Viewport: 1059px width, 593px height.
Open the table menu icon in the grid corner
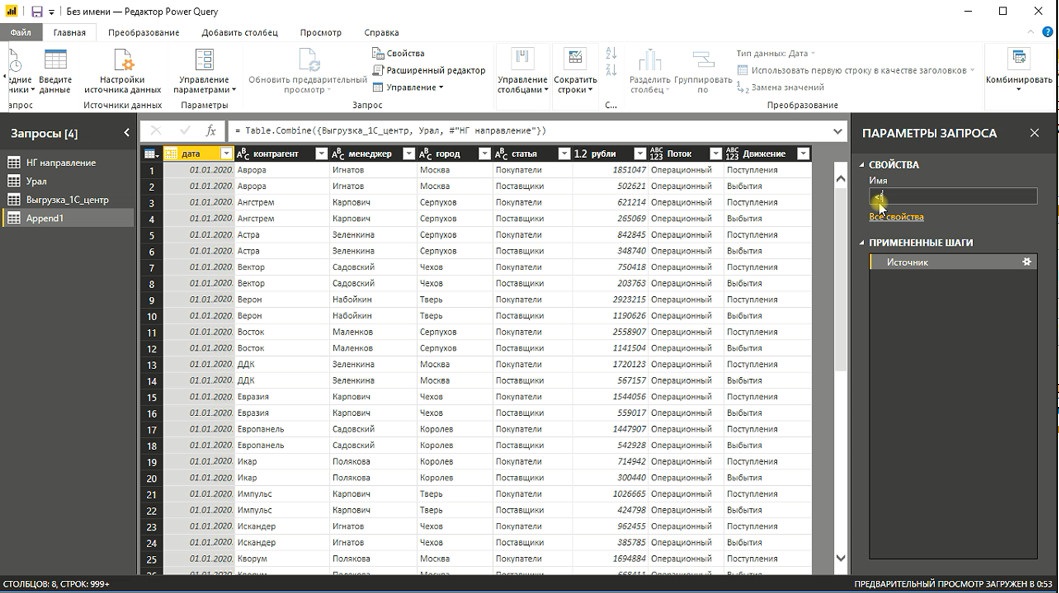coord(152,154)
